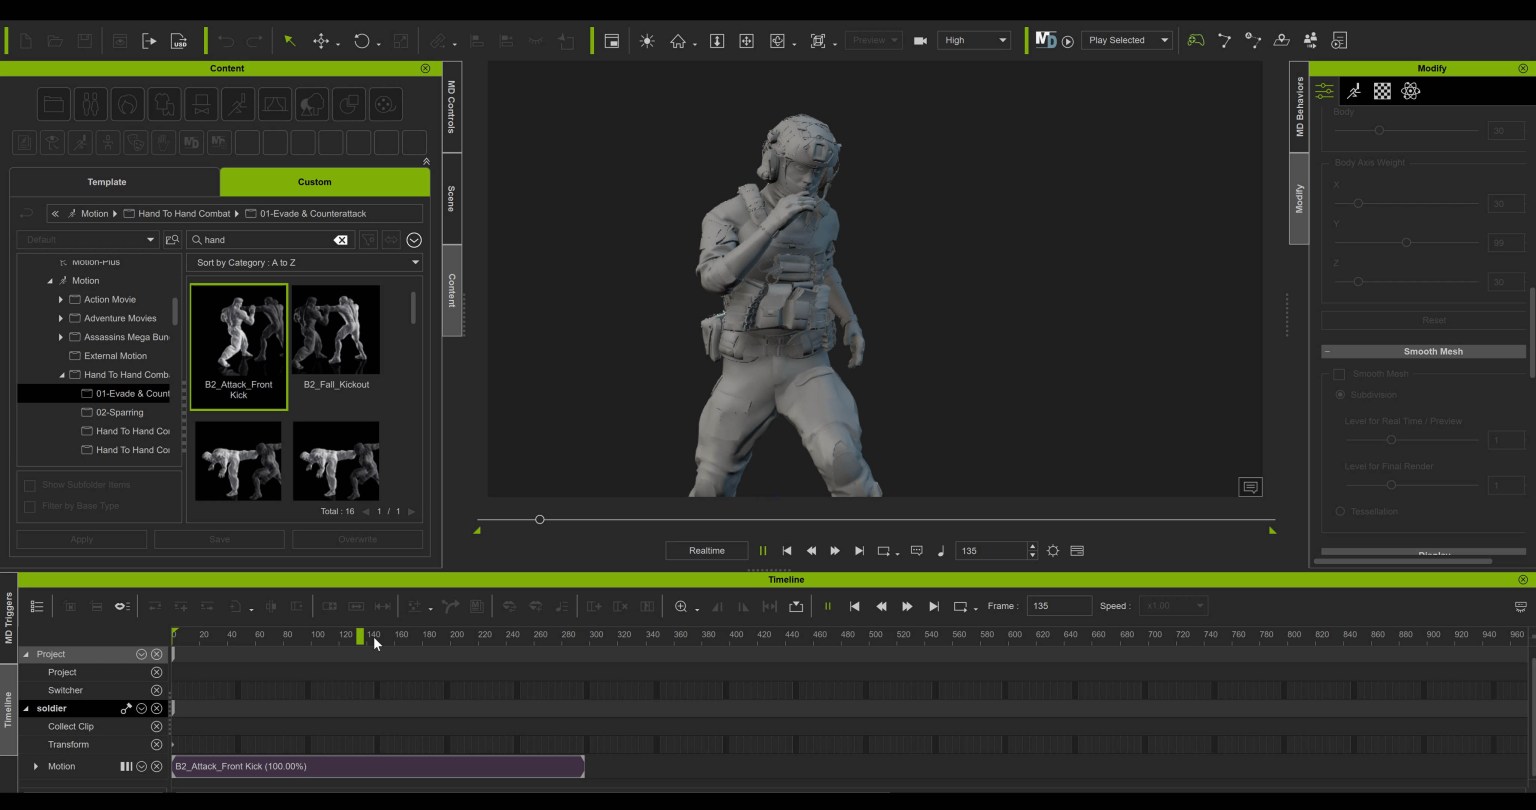This screenshot has width=1536, height=810.
Task: Select the Subdivision radio button
Action: (x=1340, y=395)
